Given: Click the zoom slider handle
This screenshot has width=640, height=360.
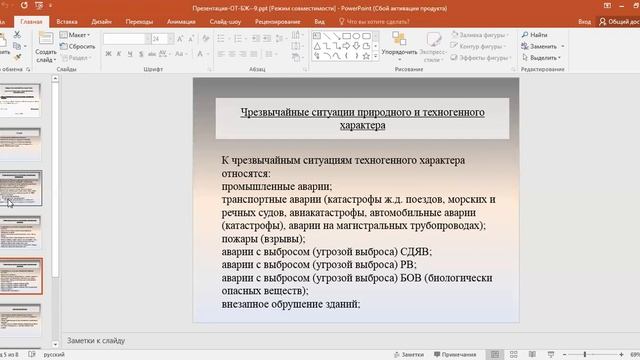Looking at the screenshot, I should (x=584, y=354).
